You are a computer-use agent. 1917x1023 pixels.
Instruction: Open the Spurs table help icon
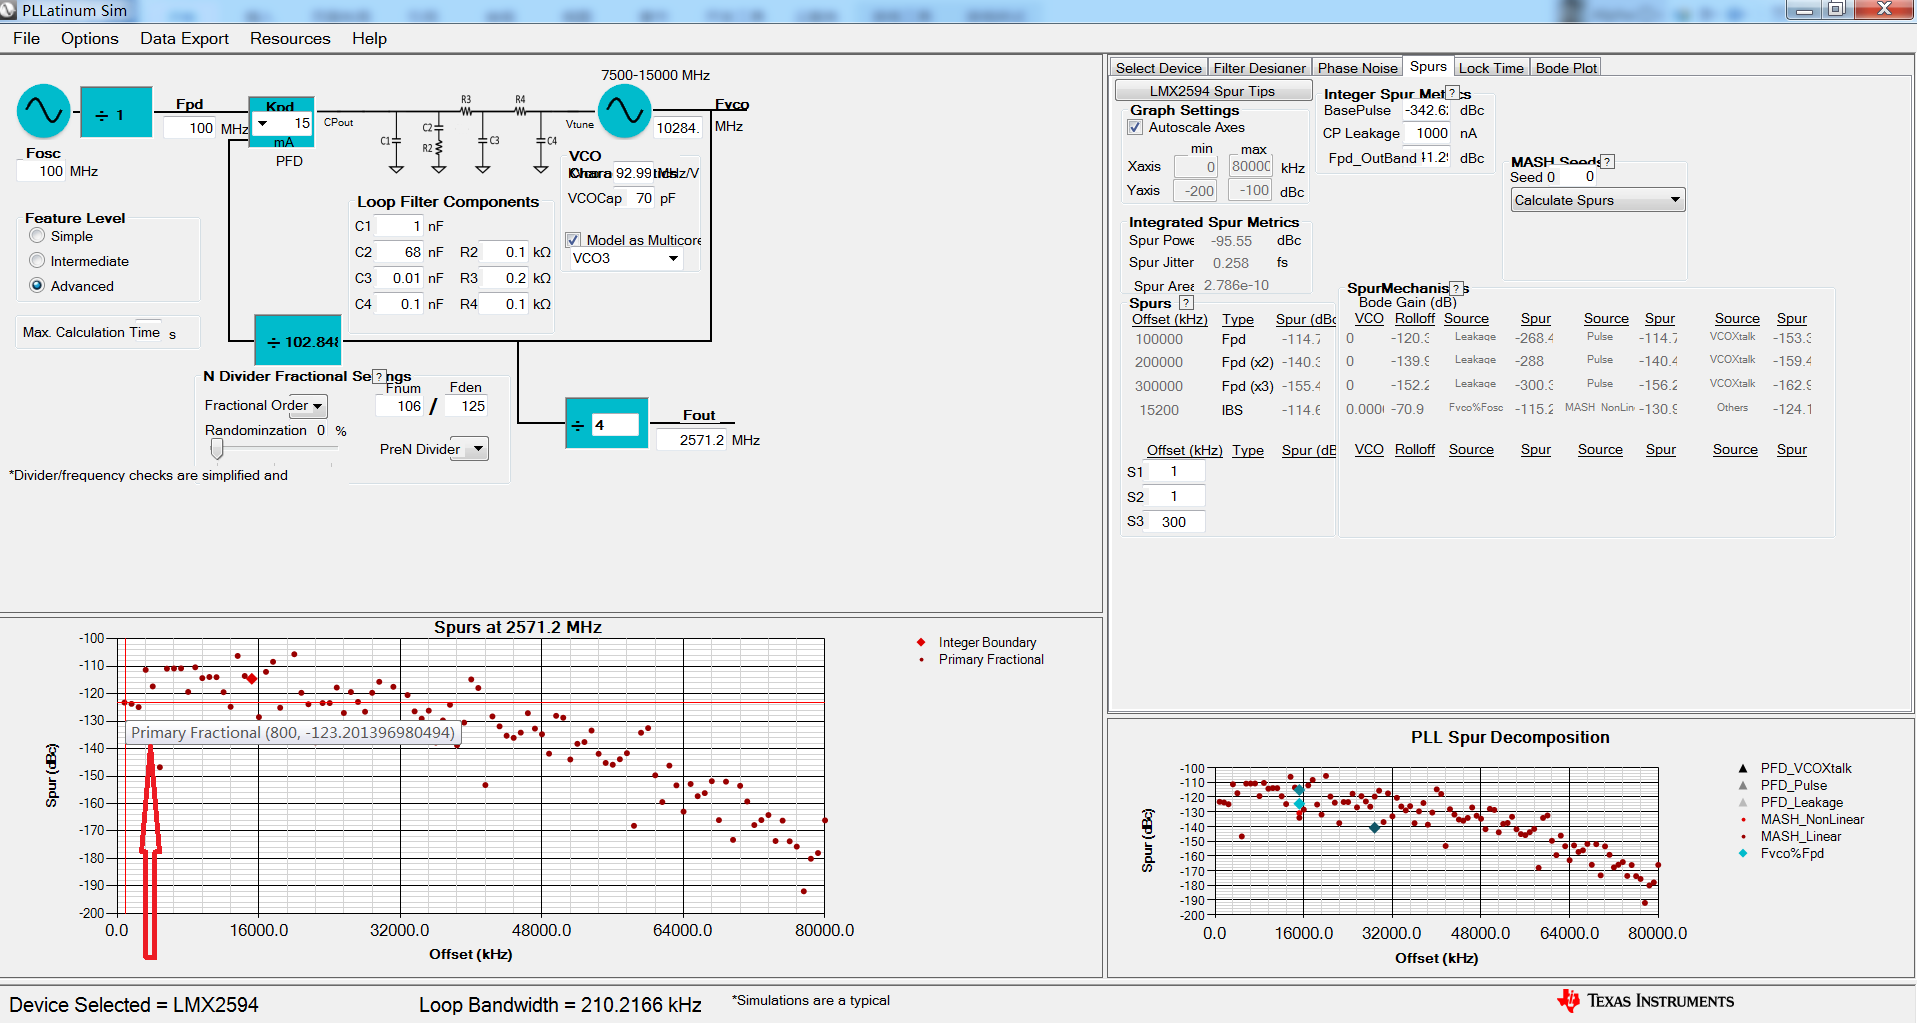[x=1186, y=303]
